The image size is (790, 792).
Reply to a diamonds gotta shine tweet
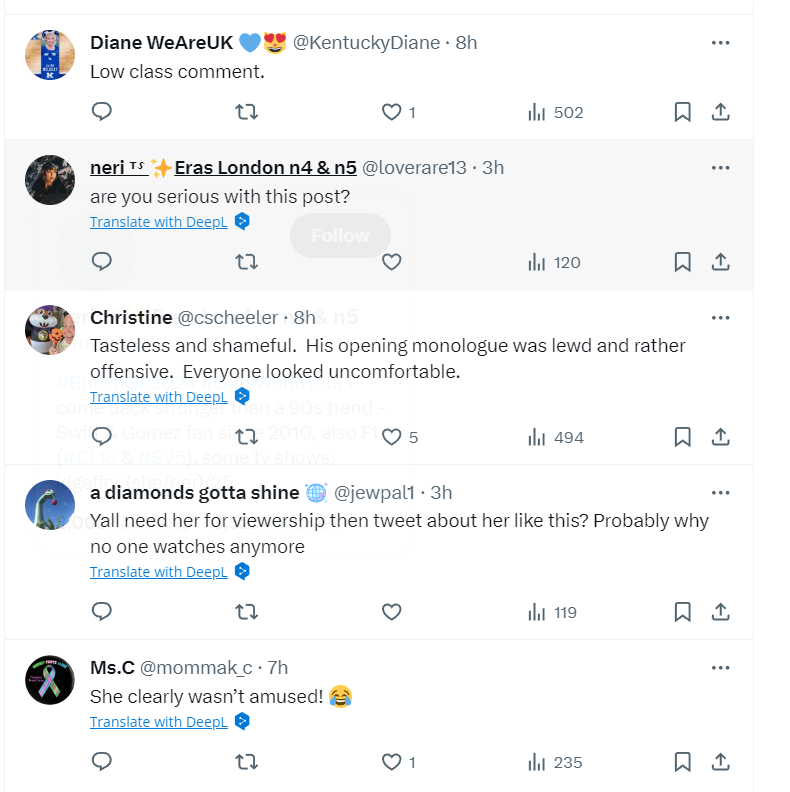pos(101,612)
